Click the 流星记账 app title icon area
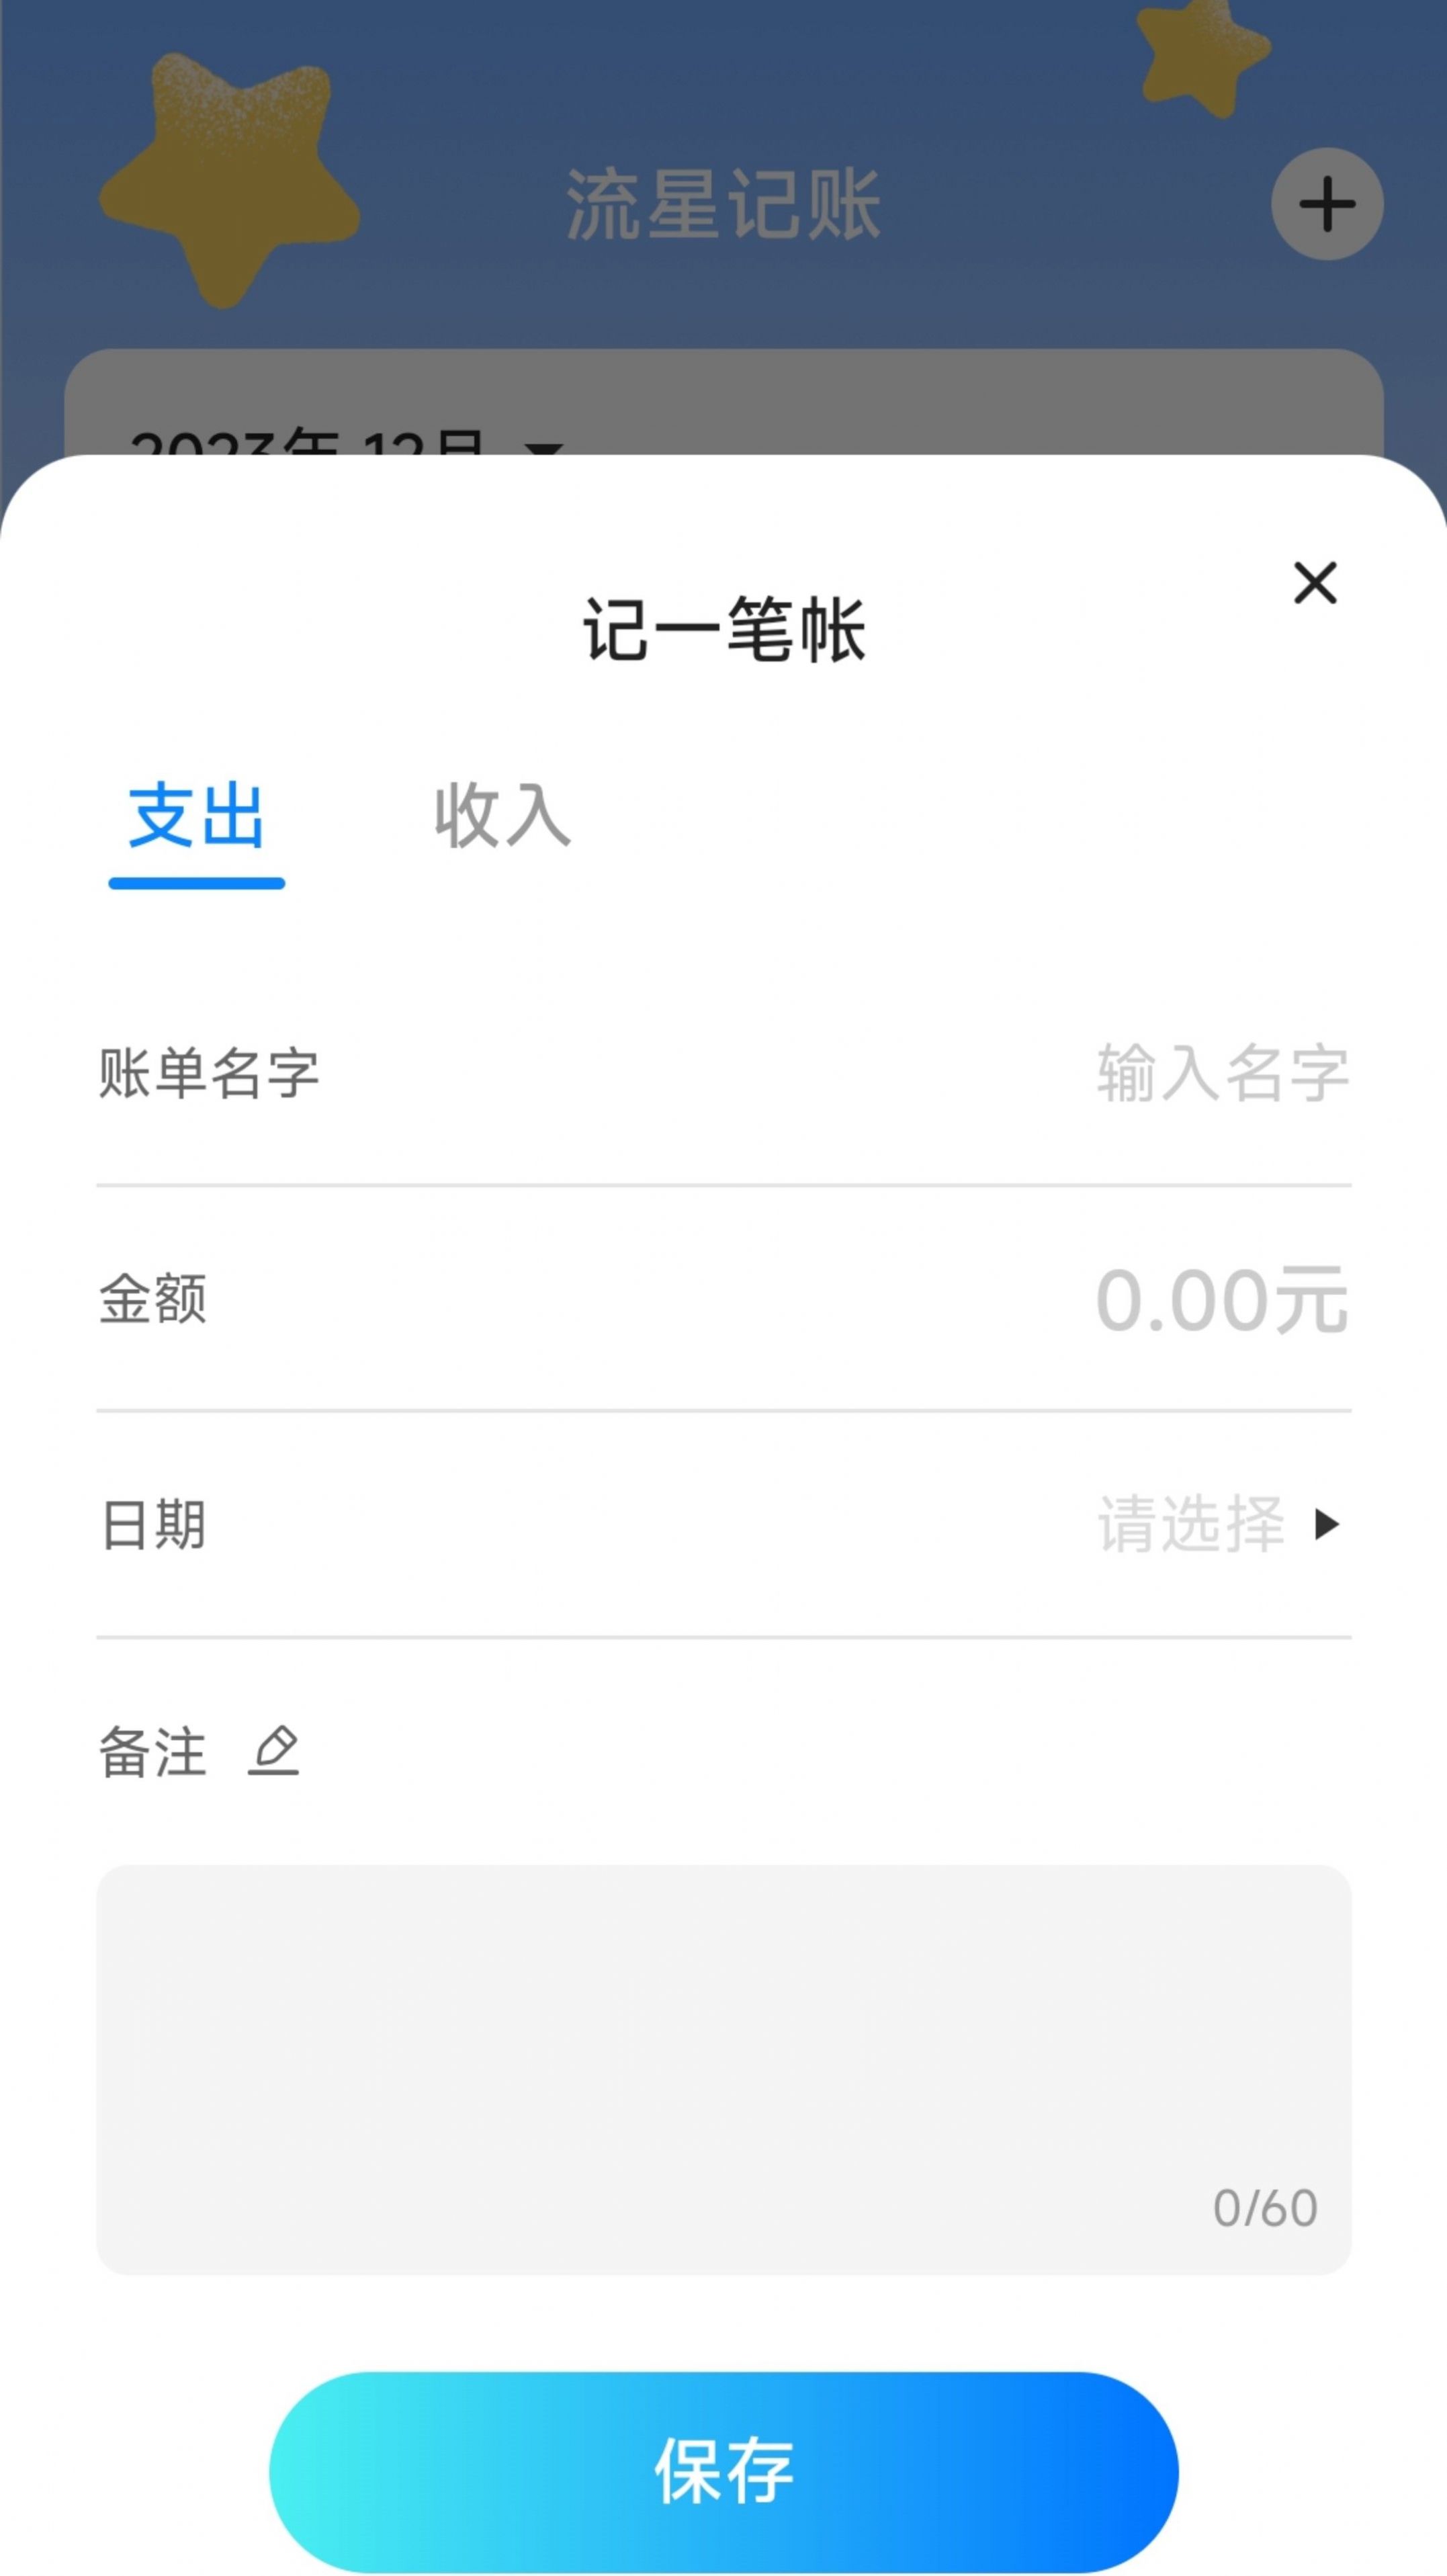 723,200
